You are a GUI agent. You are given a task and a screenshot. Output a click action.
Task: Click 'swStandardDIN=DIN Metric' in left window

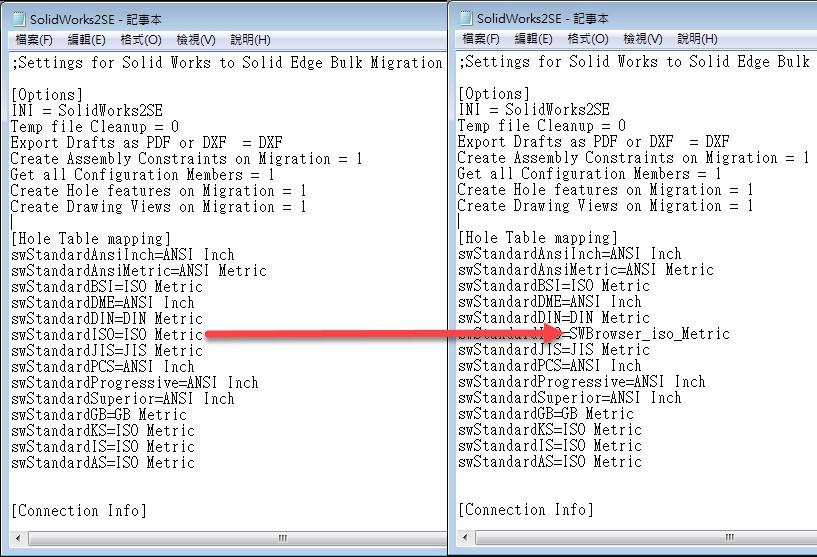click(107, 319)
